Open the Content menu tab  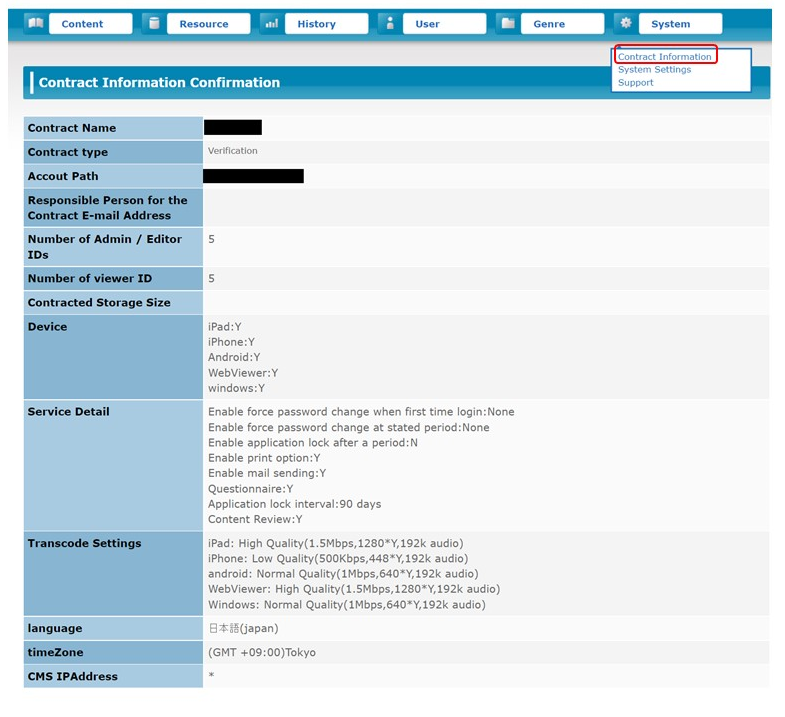tap(91, 24)
